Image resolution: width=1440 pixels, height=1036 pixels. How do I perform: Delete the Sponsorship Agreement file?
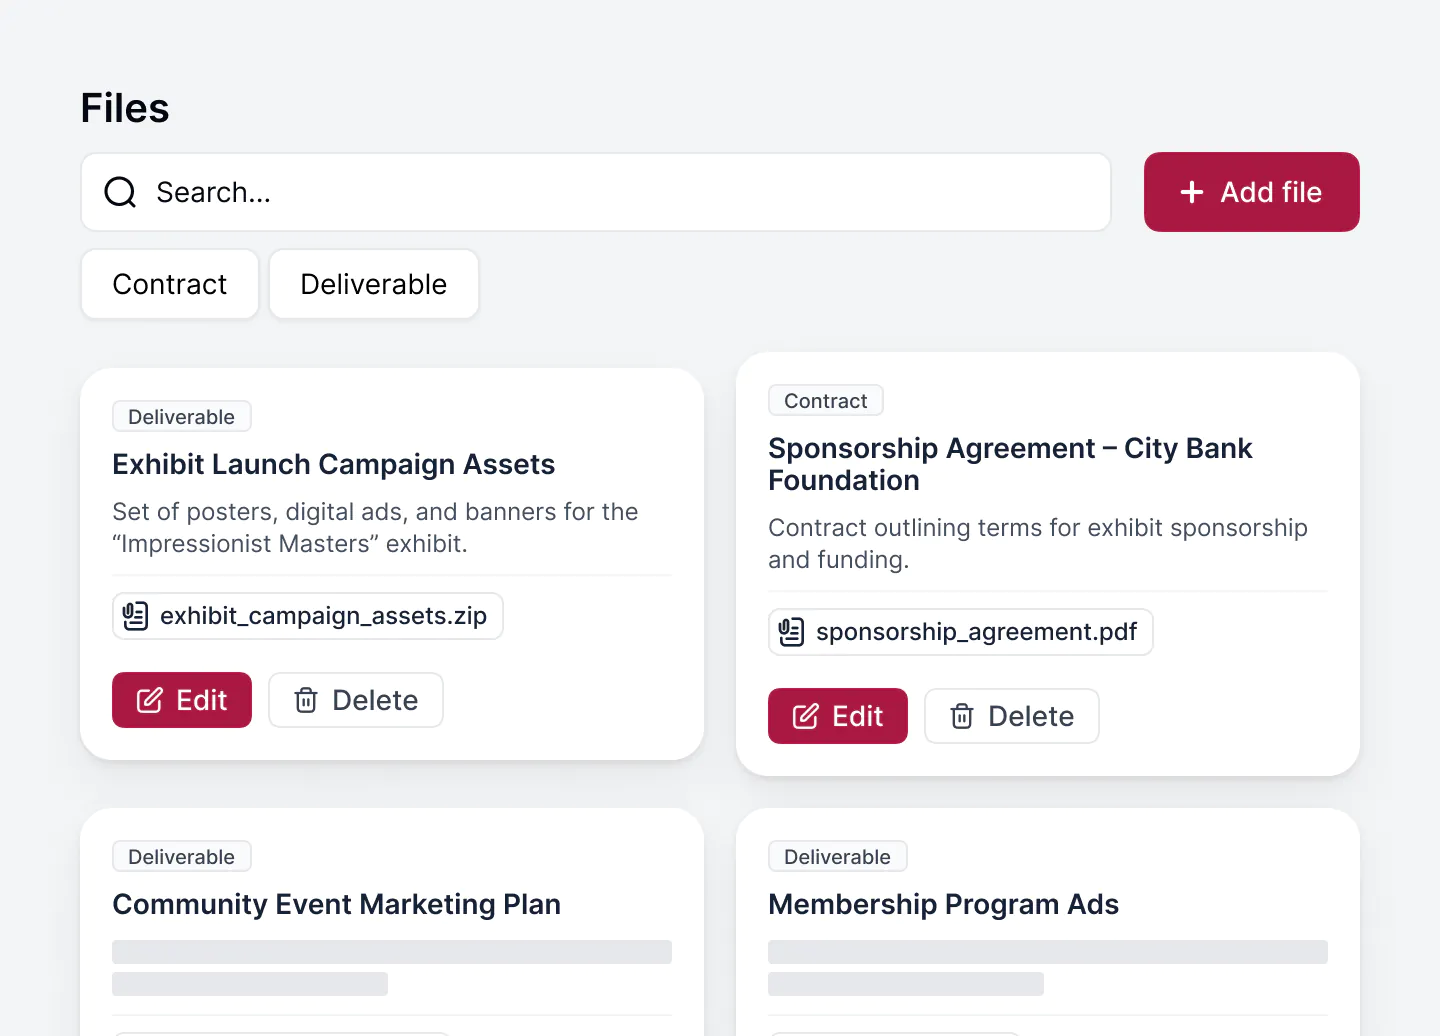click(x=1011, y=716)
